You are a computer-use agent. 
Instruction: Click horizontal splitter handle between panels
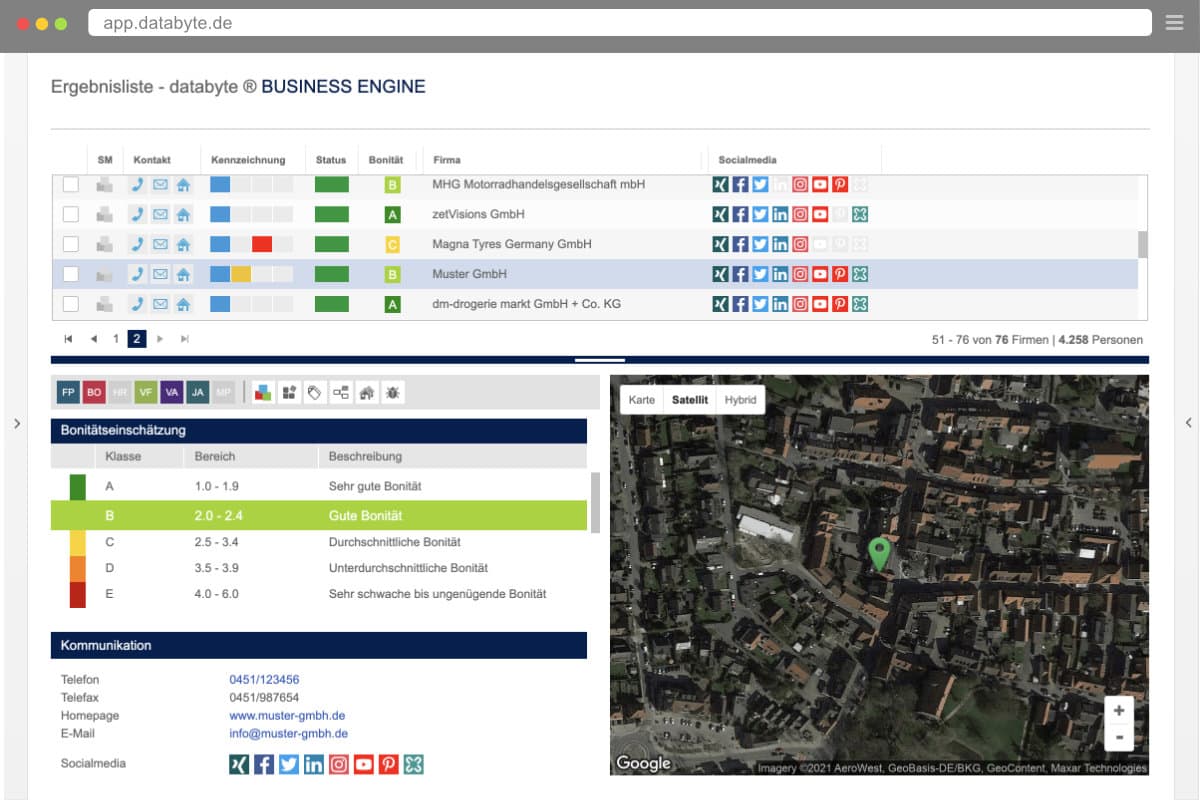click(x=600, y=359)
